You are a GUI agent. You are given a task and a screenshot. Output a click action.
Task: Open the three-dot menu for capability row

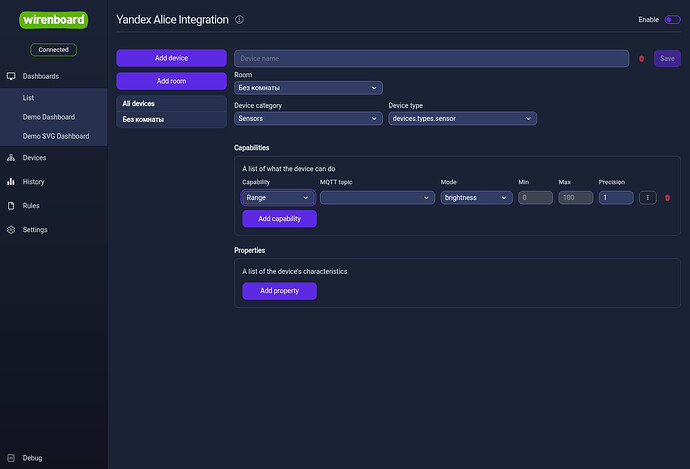(x=648, y=198)
